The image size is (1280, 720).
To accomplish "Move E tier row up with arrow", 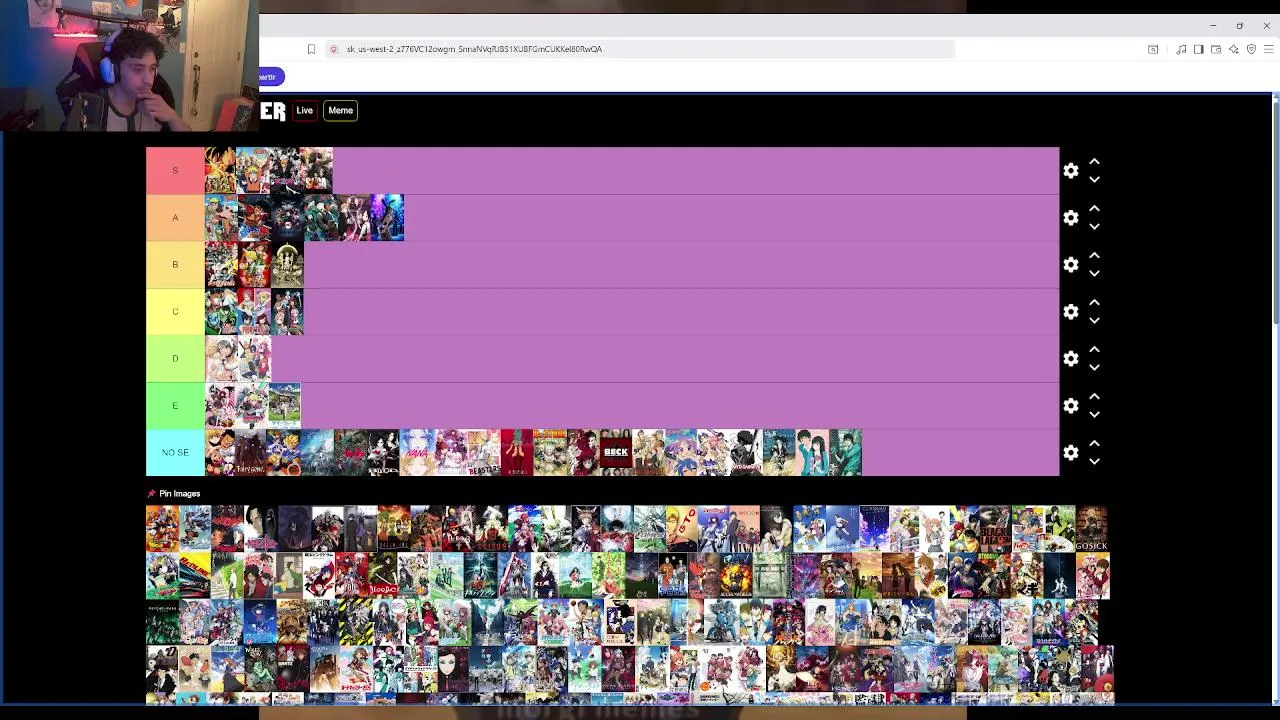I will click(x=1094, y=397).
